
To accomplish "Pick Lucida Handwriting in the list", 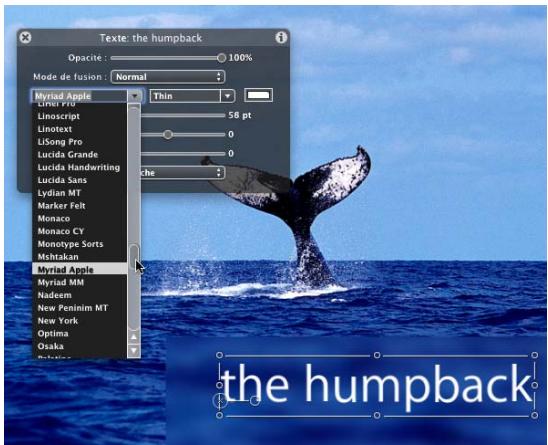I will click(79, 167).
